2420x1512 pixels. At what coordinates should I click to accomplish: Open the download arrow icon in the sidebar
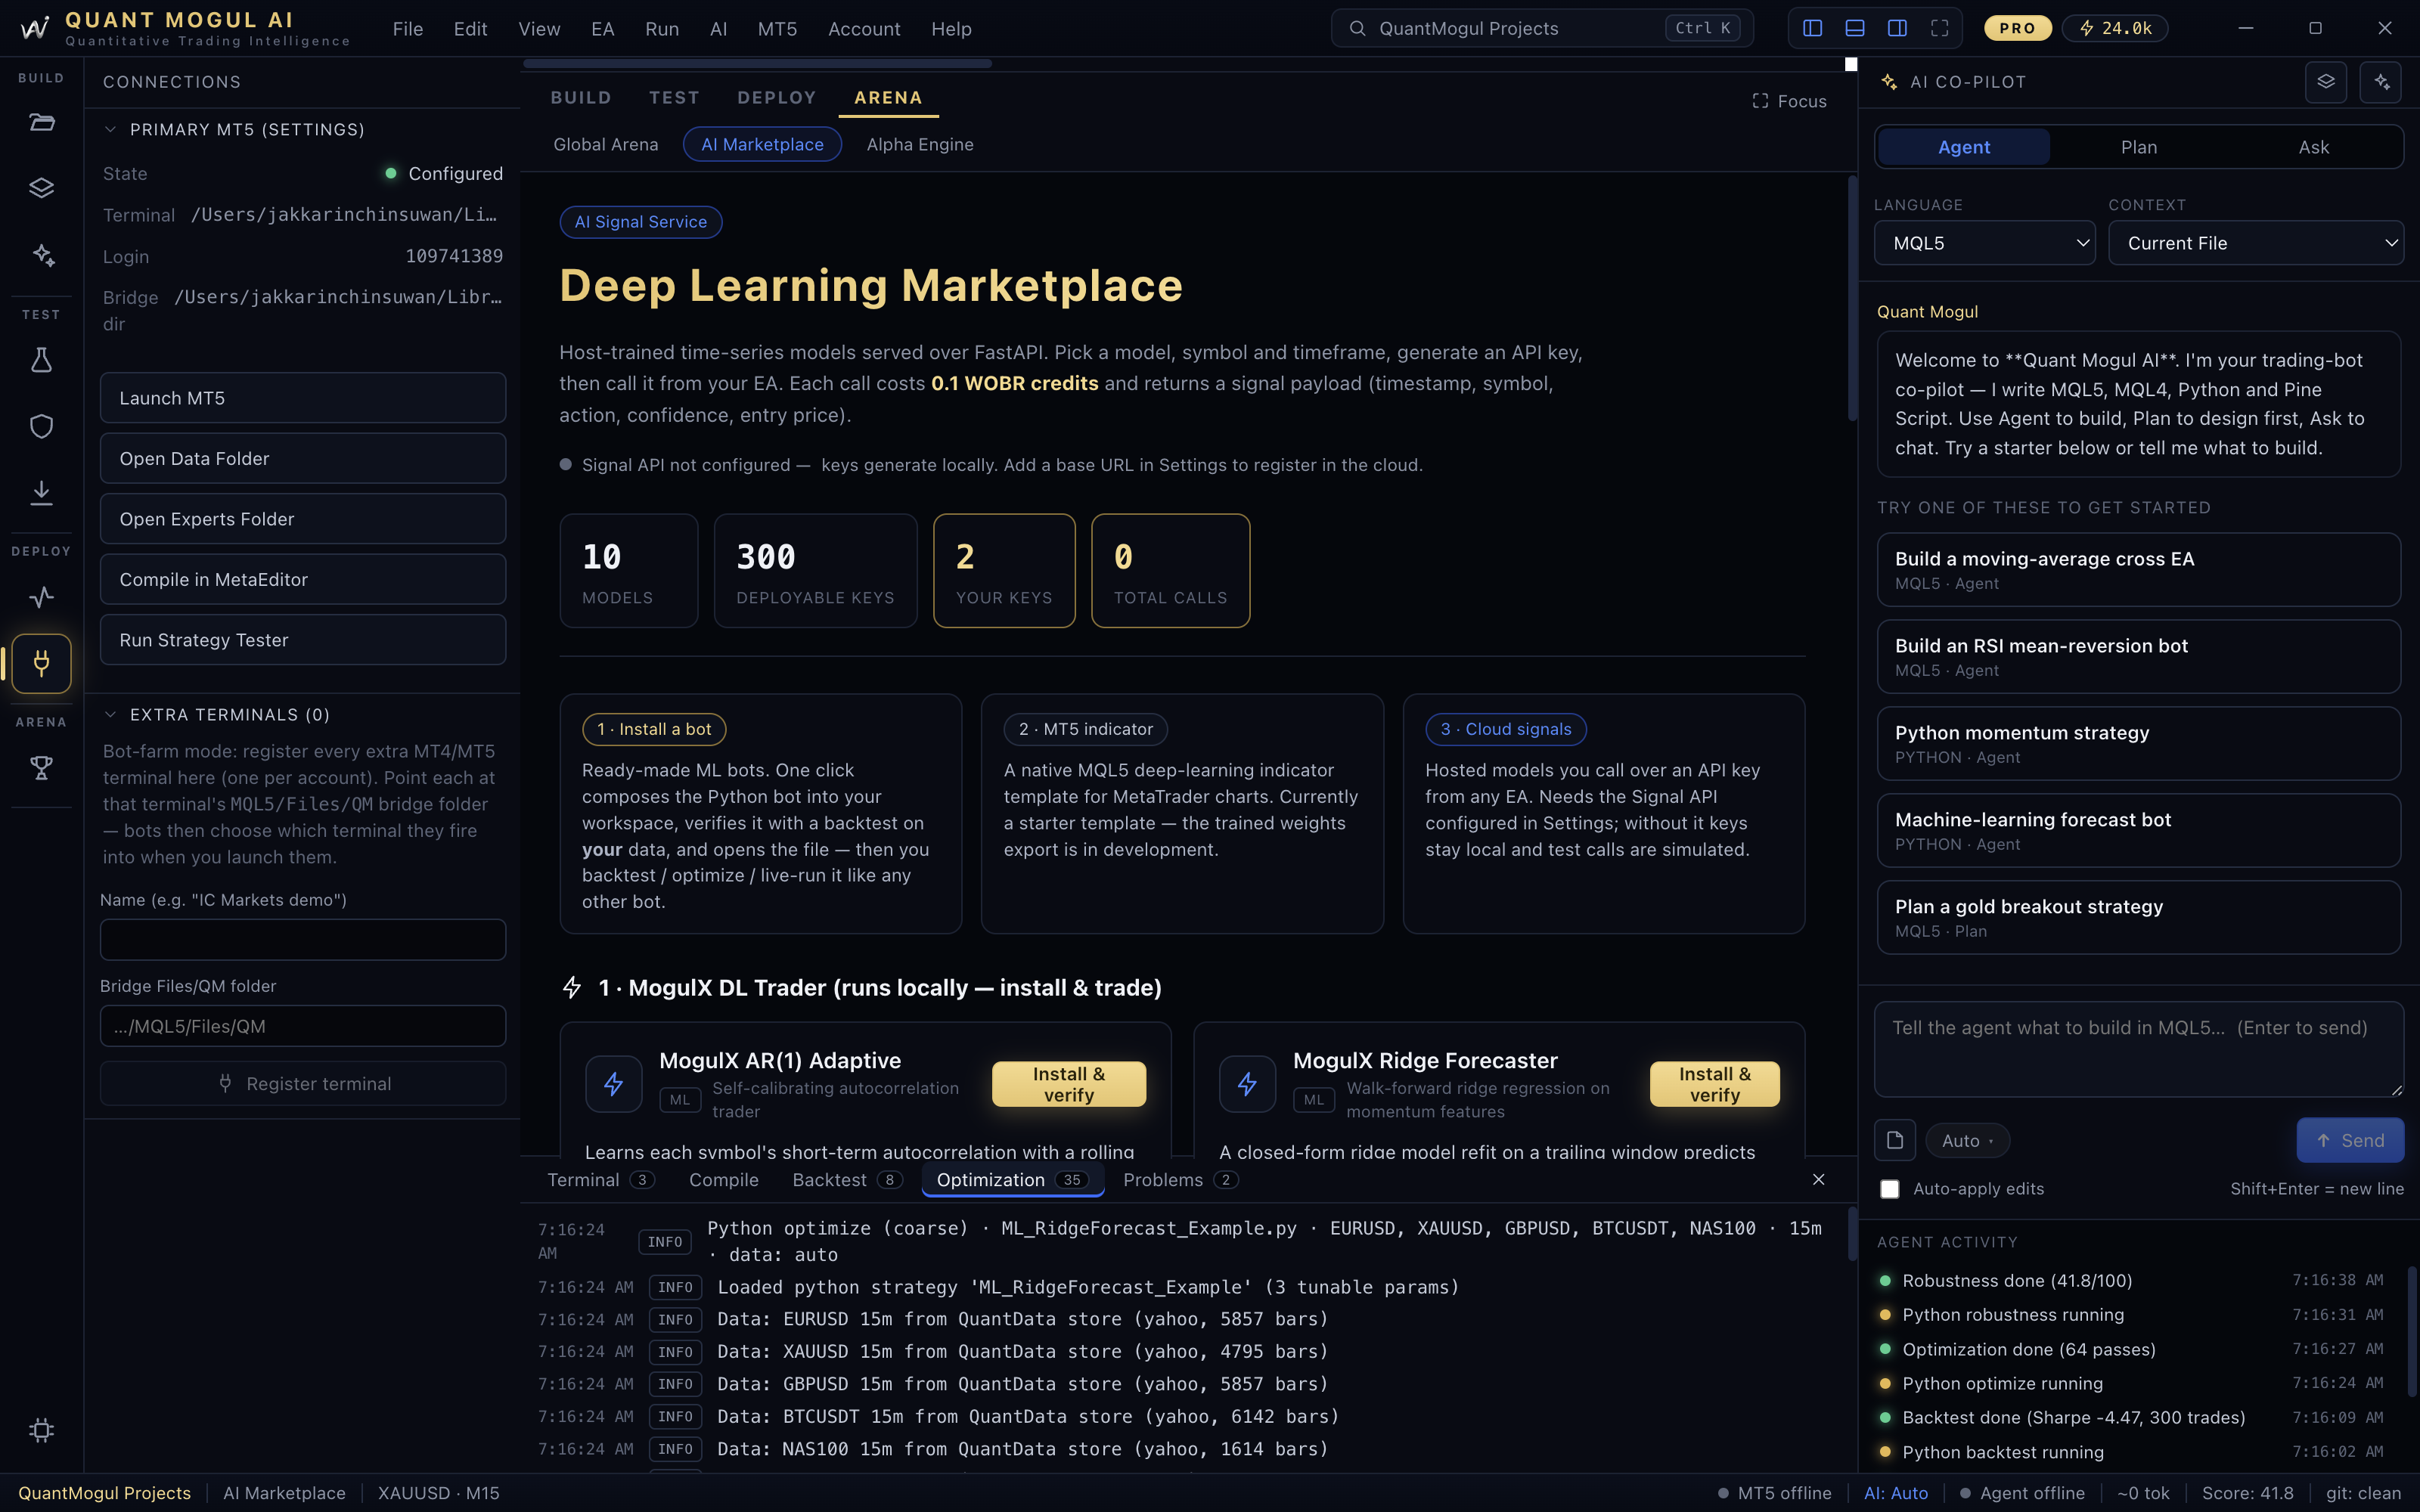pyautogui.click(x=41, y=492)
